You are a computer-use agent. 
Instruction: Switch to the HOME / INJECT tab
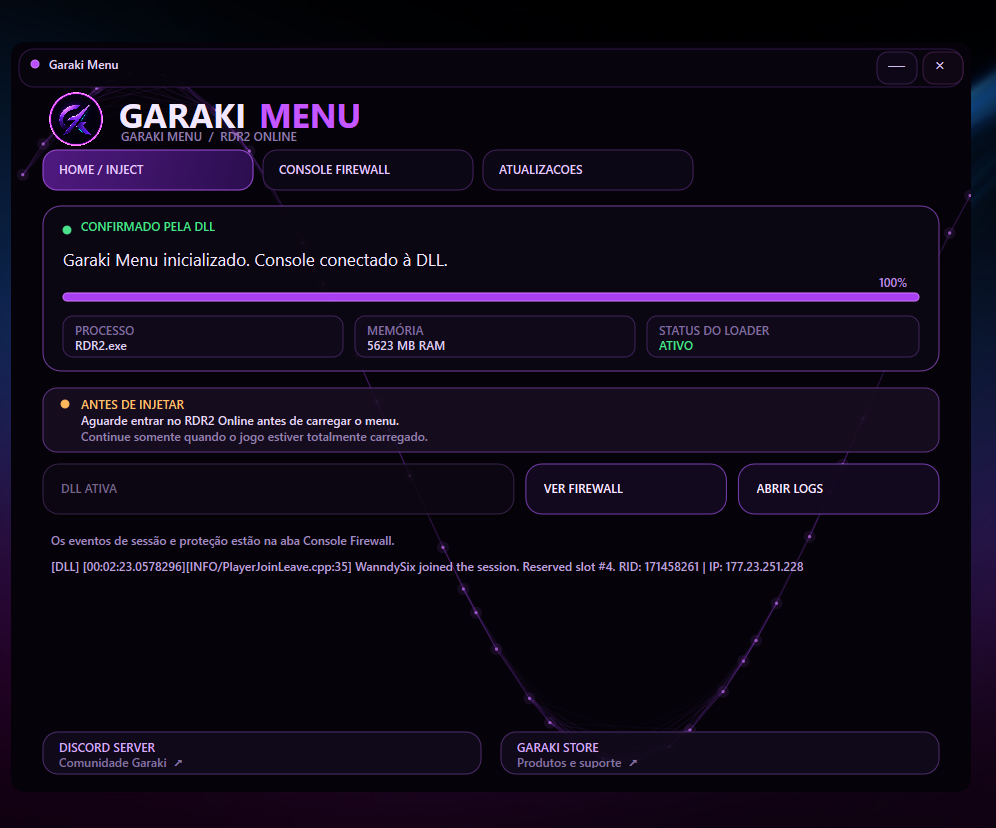click(148, 170)
